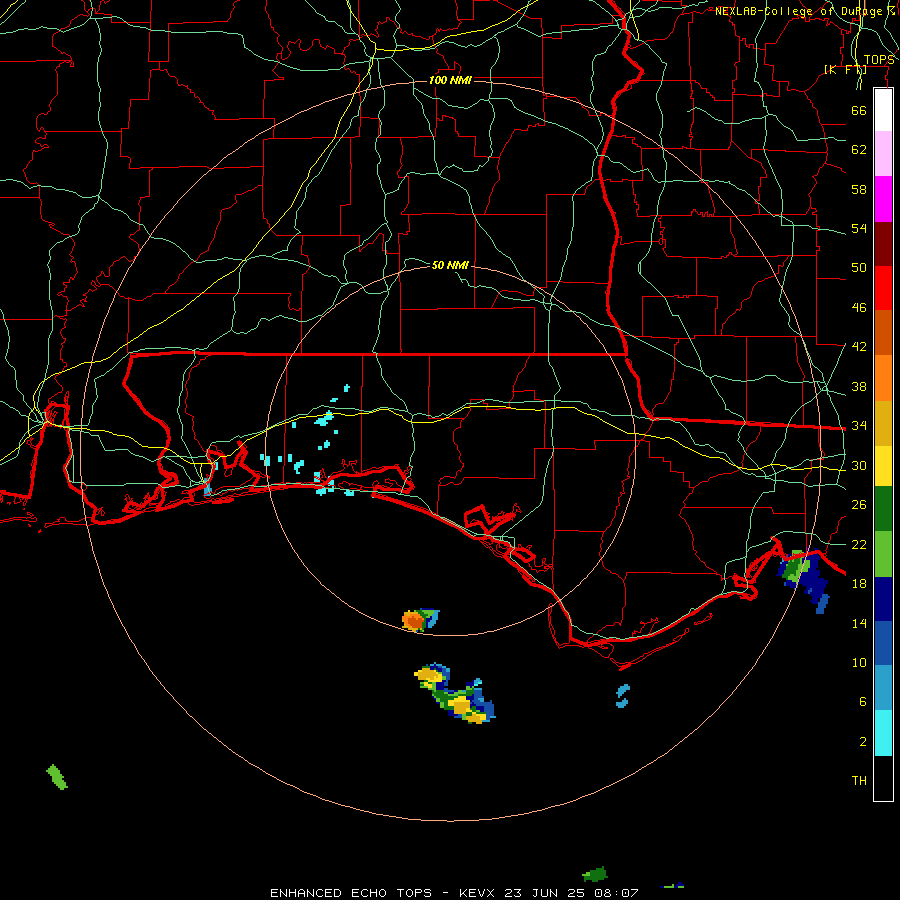Click the light green legend swatch
900x900 pixels.
pyautogui.click(x=883, y=554)
